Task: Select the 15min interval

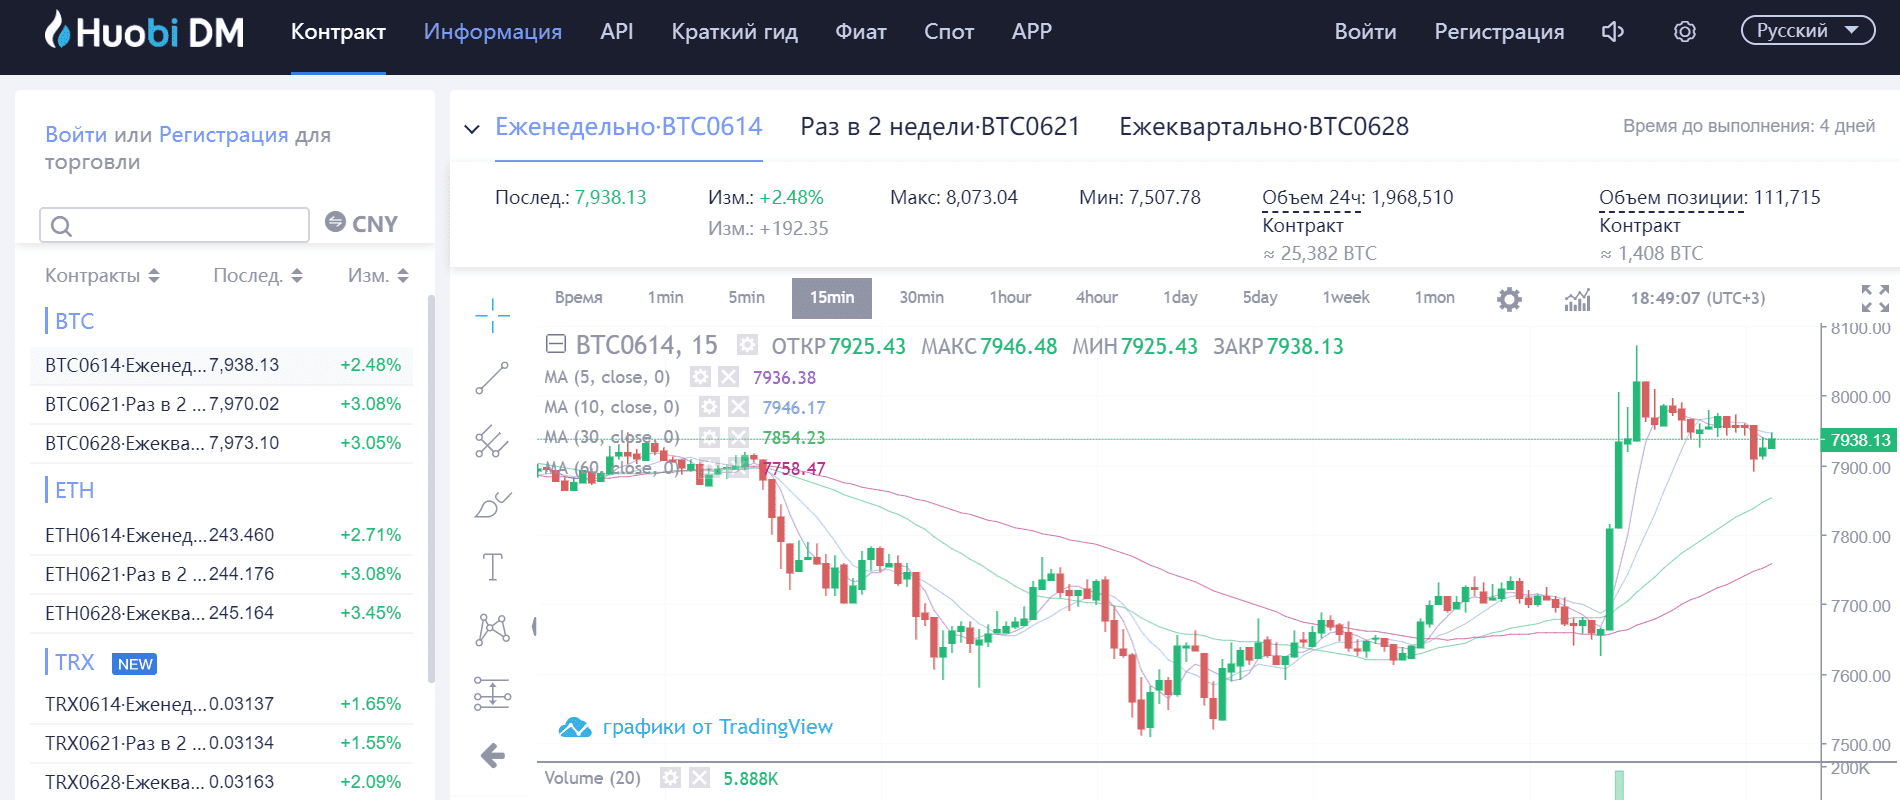Action: pos(832,298)
